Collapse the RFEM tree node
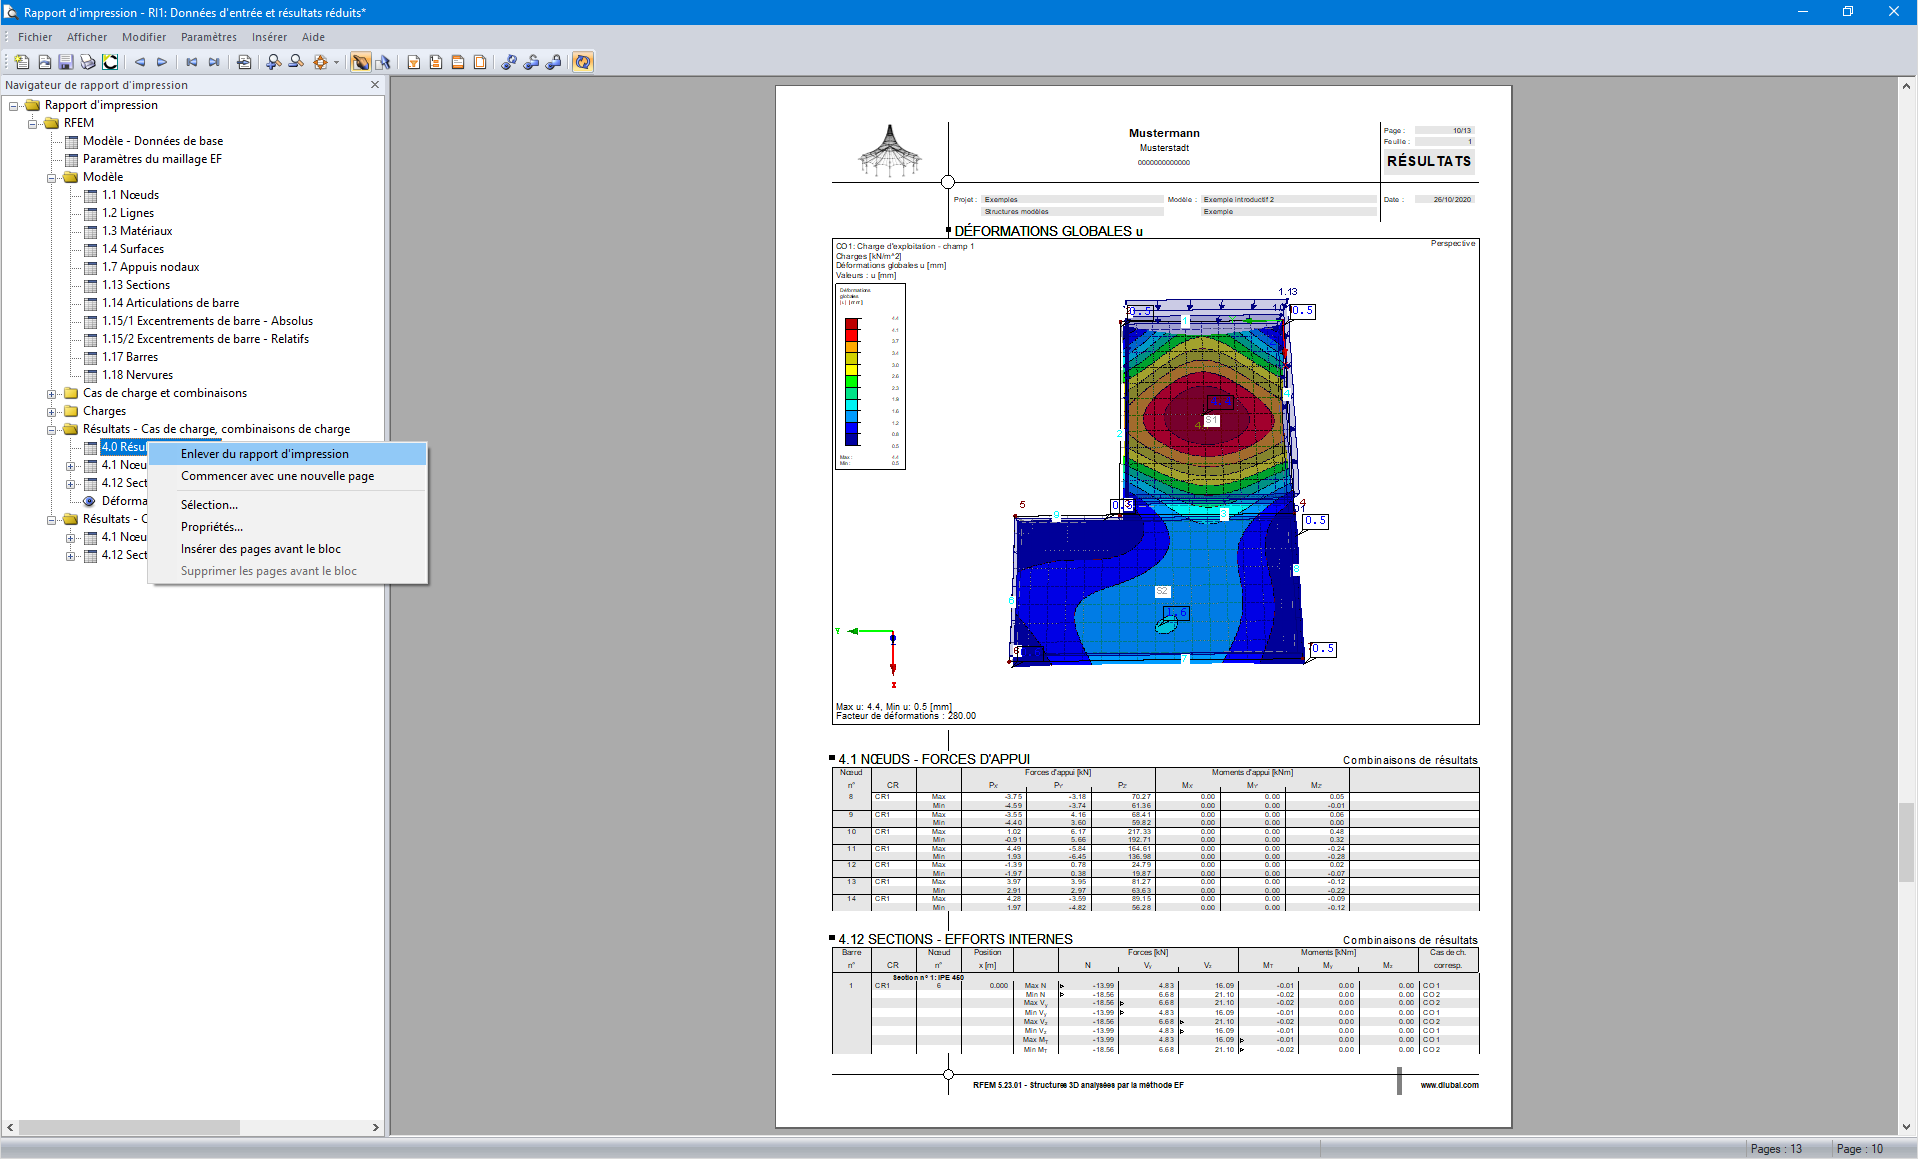Screen dimensions: 1918x1159 pyautogui.click(x=33, y=123)
